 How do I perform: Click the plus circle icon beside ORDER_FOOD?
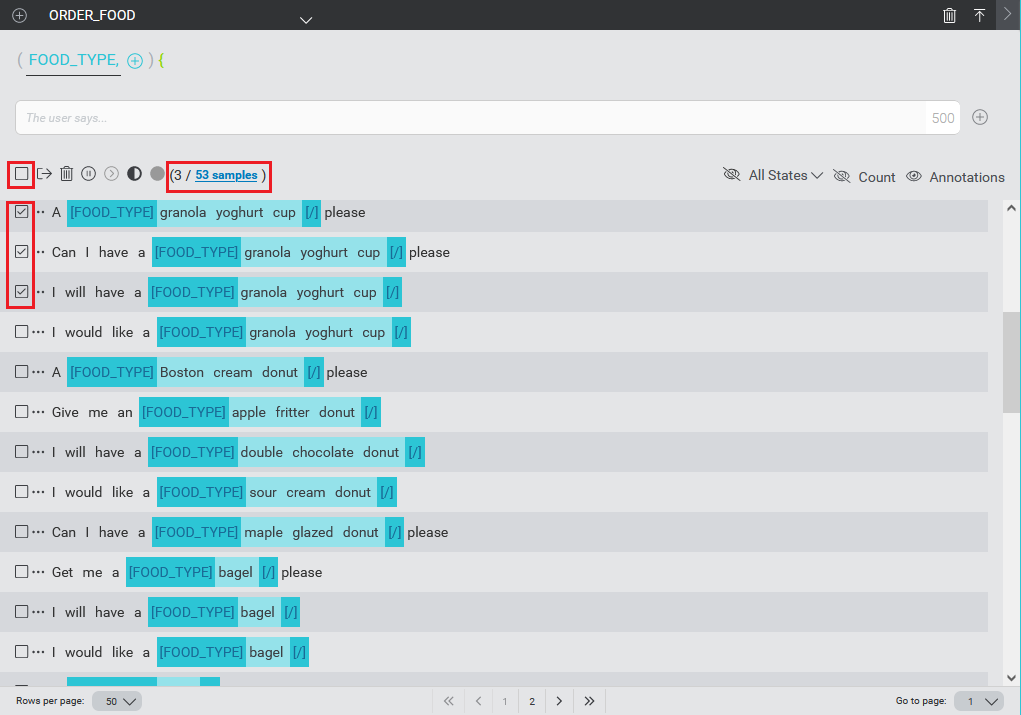(19, 16)
